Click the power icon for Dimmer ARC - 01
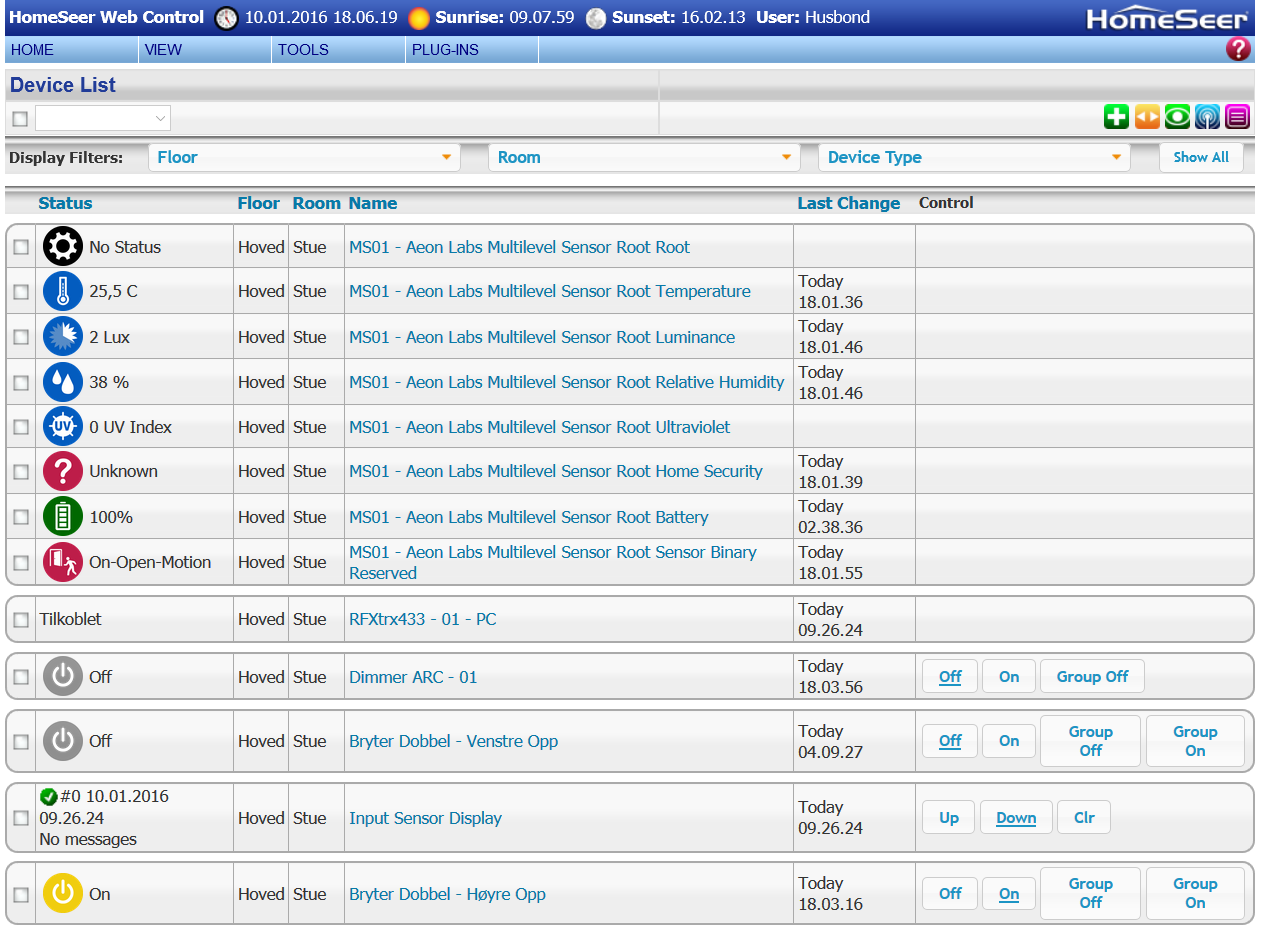The image size is (1267, 931). tap(63, 677)
